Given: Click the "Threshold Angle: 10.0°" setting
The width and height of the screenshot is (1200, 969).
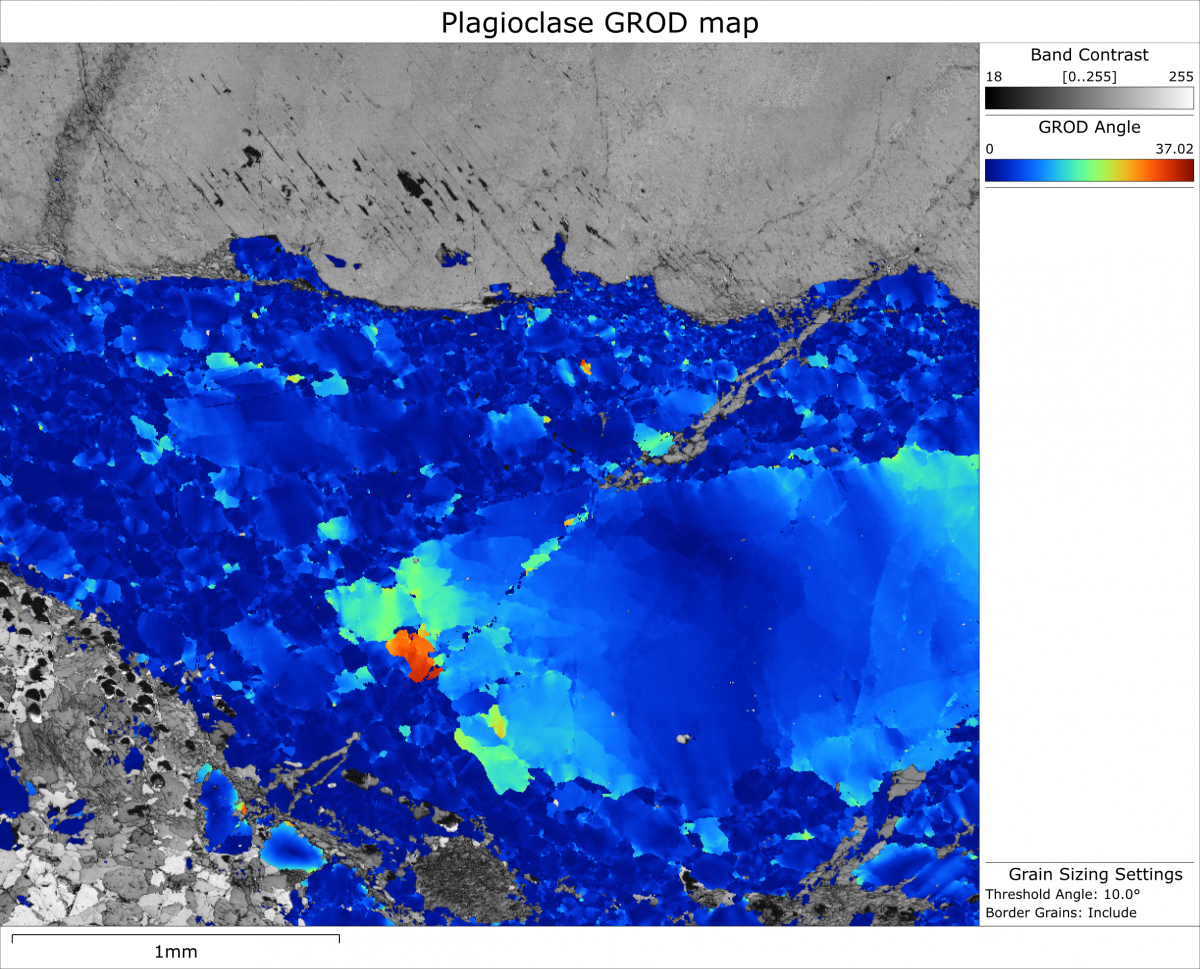Looking at the screenshot, I should tap(1063, 895).
